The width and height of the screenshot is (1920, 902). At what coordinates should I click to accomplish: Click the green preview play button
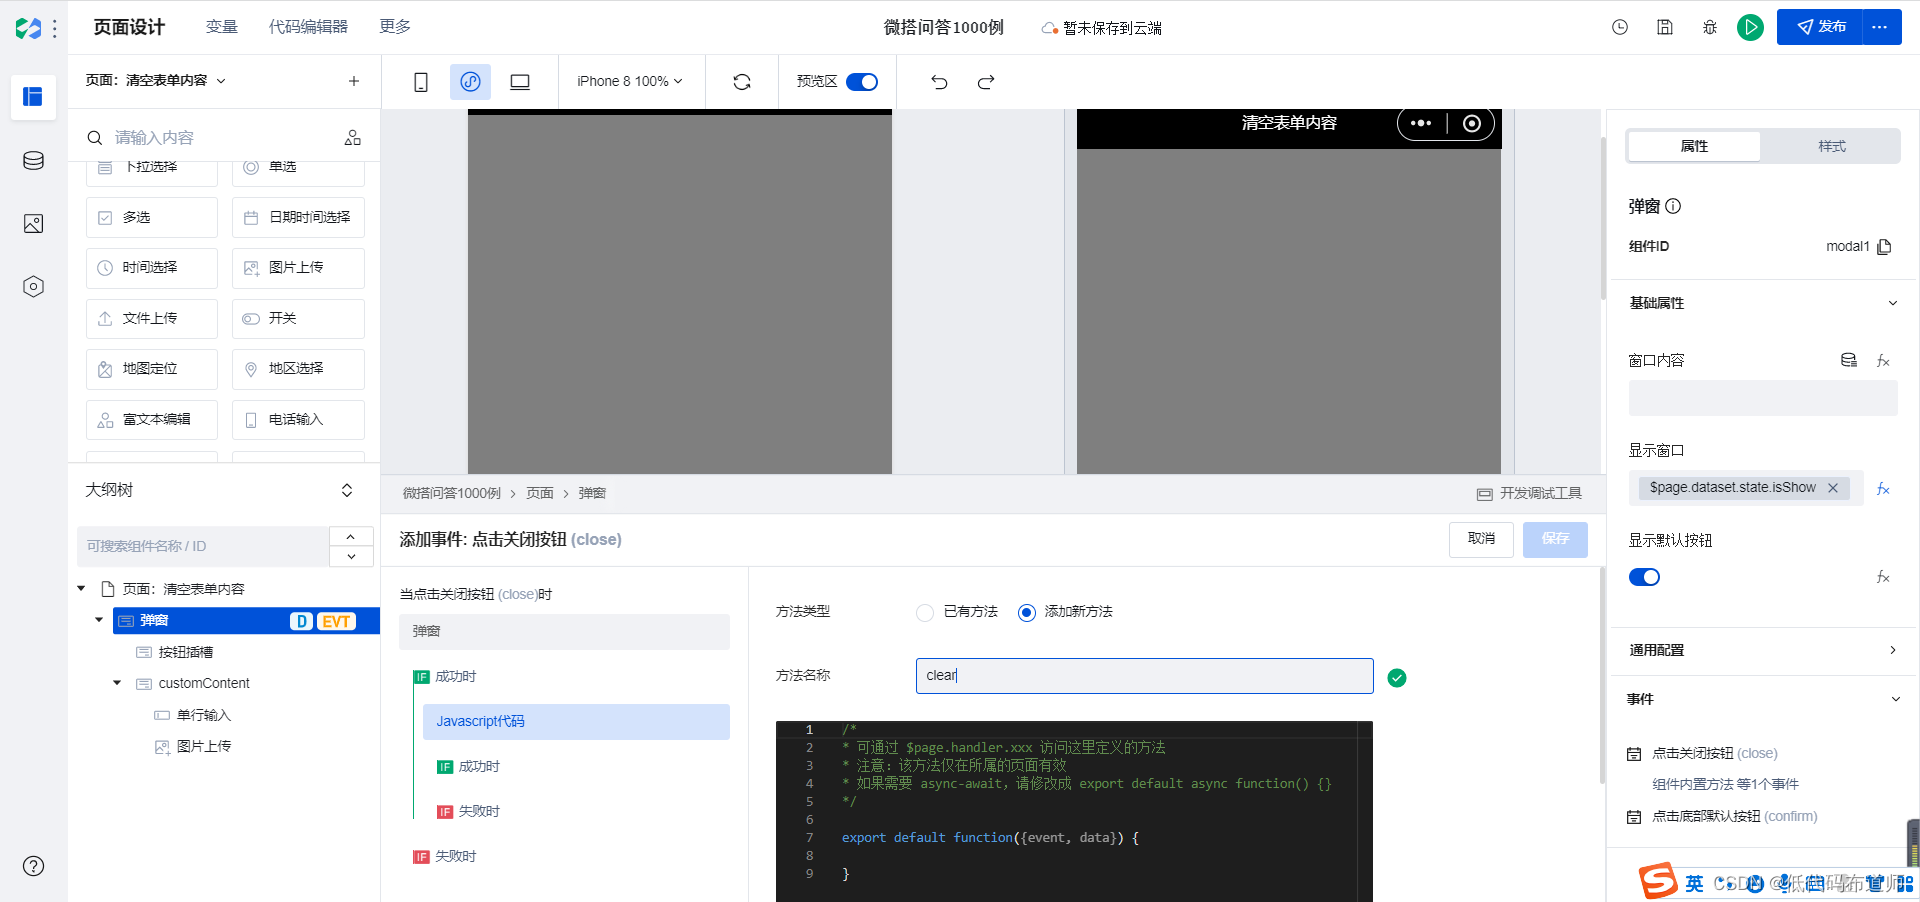coord(1750,27)
